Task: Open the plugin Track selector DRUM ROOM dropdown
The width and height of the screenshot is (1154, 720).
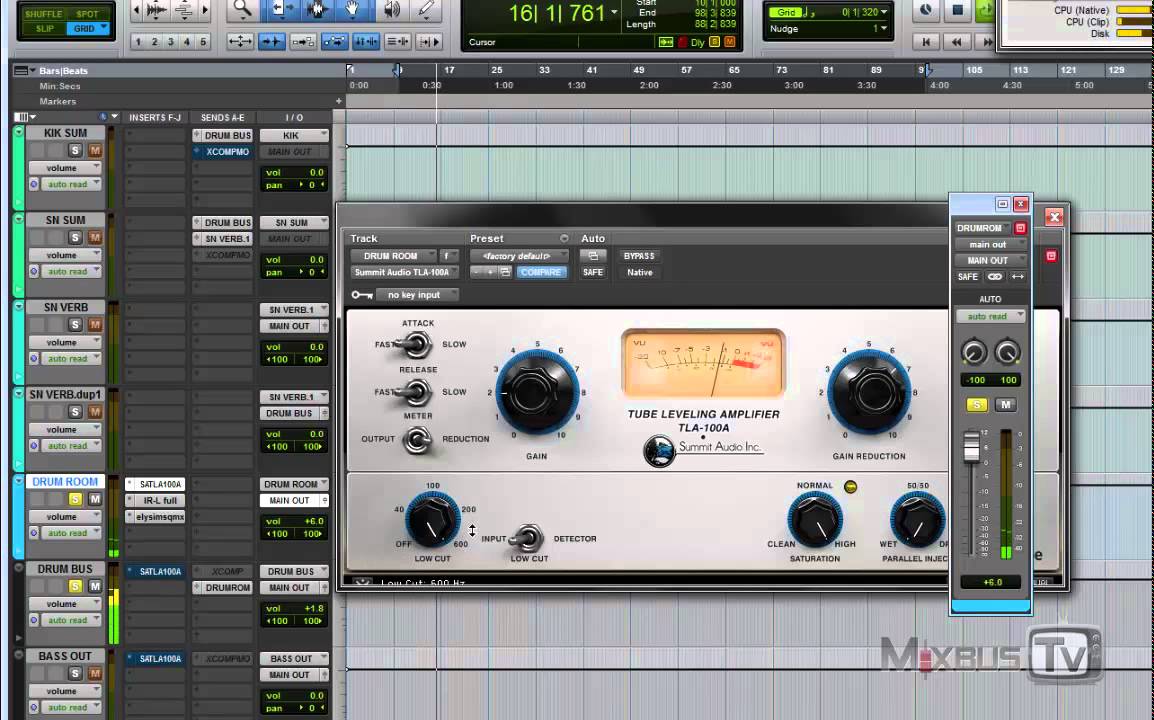Action: (394, 255)
